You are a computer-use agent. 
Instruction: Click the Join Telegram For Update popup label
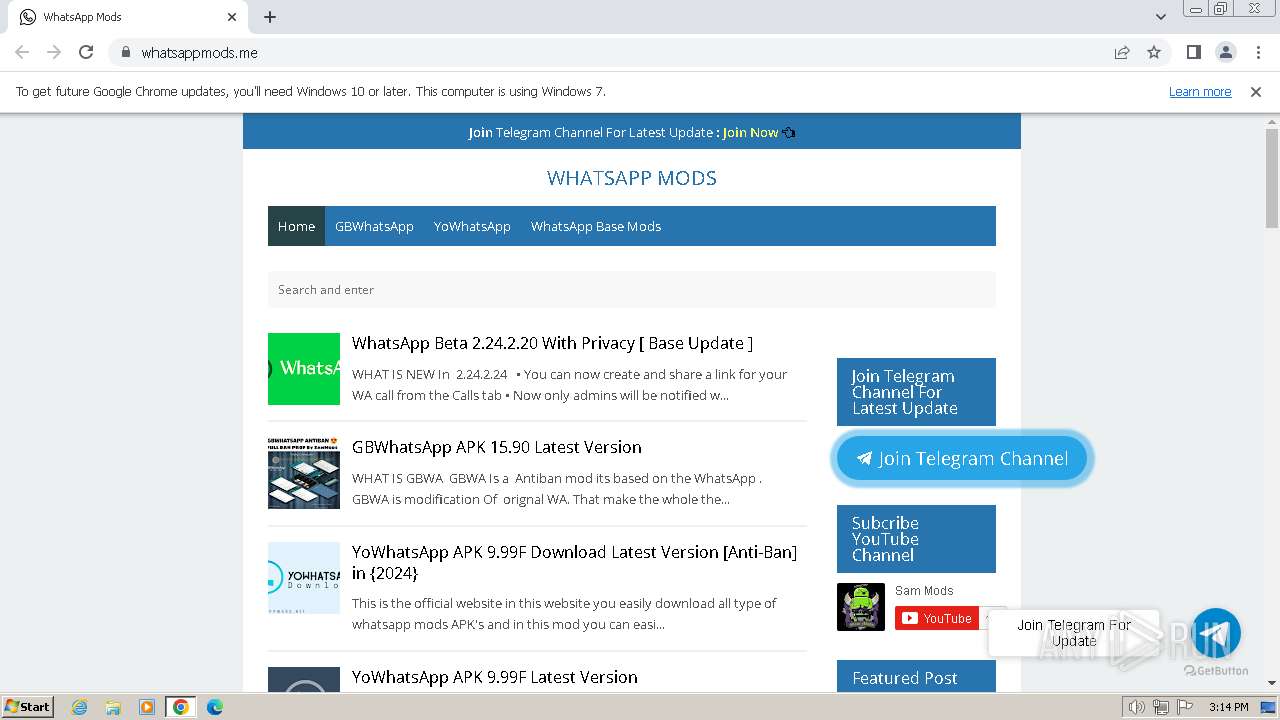[x=1074, y=633]
